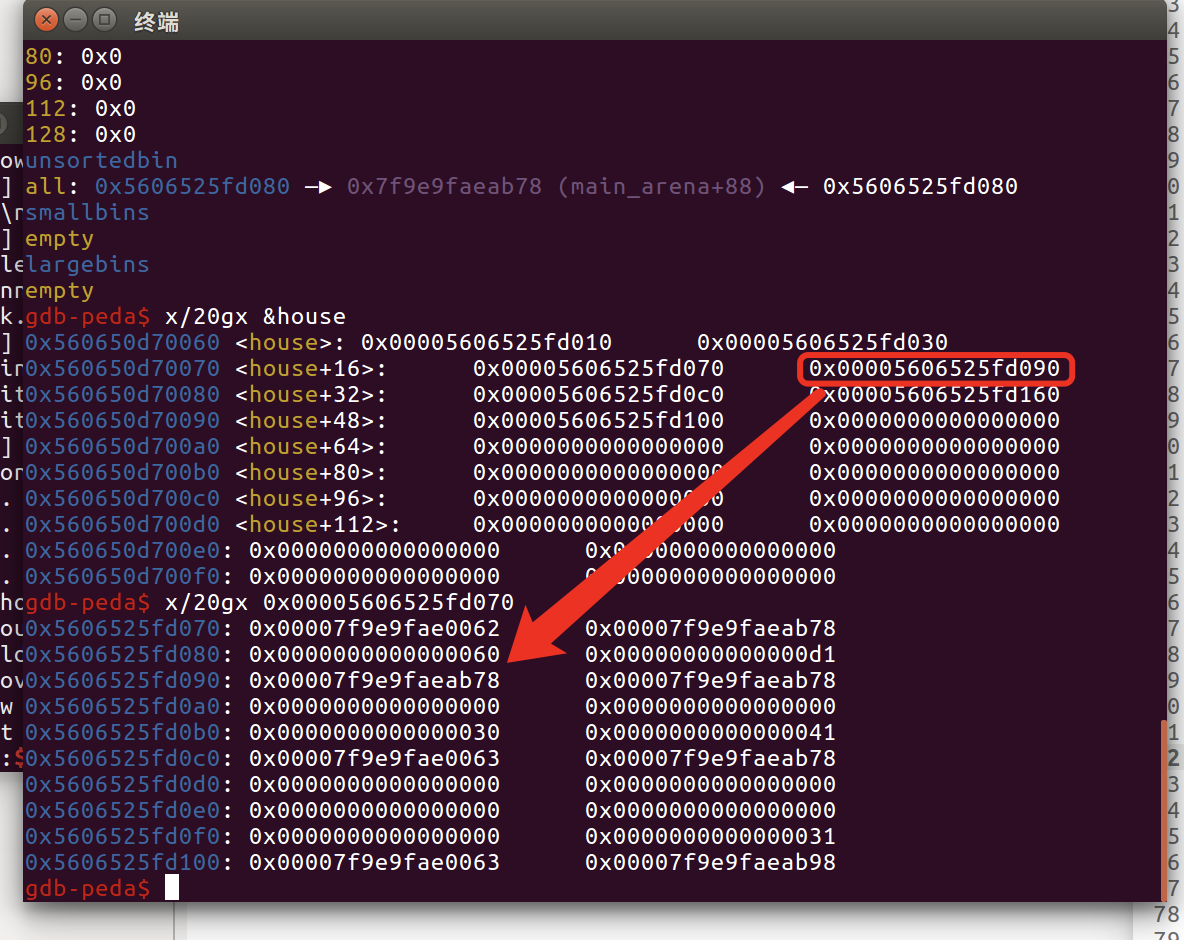This screenshot has width=1184, height=940.
Task: Click the 终端 window title
Action: click(x=157, y=22)
